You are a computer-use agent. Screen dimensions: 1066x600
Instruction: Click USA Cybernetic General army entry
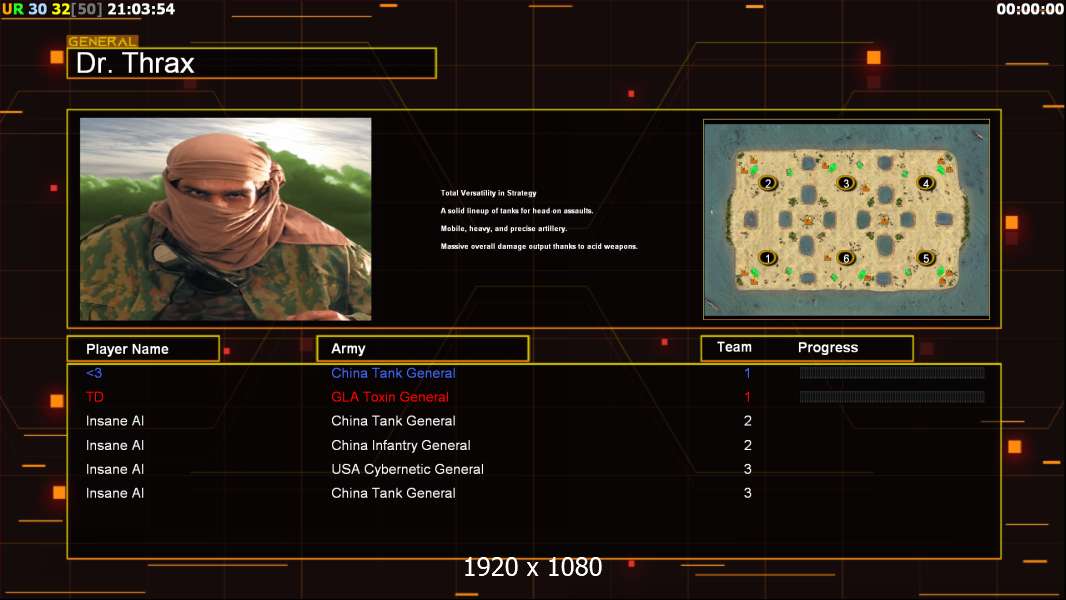[x=407, y=469]
